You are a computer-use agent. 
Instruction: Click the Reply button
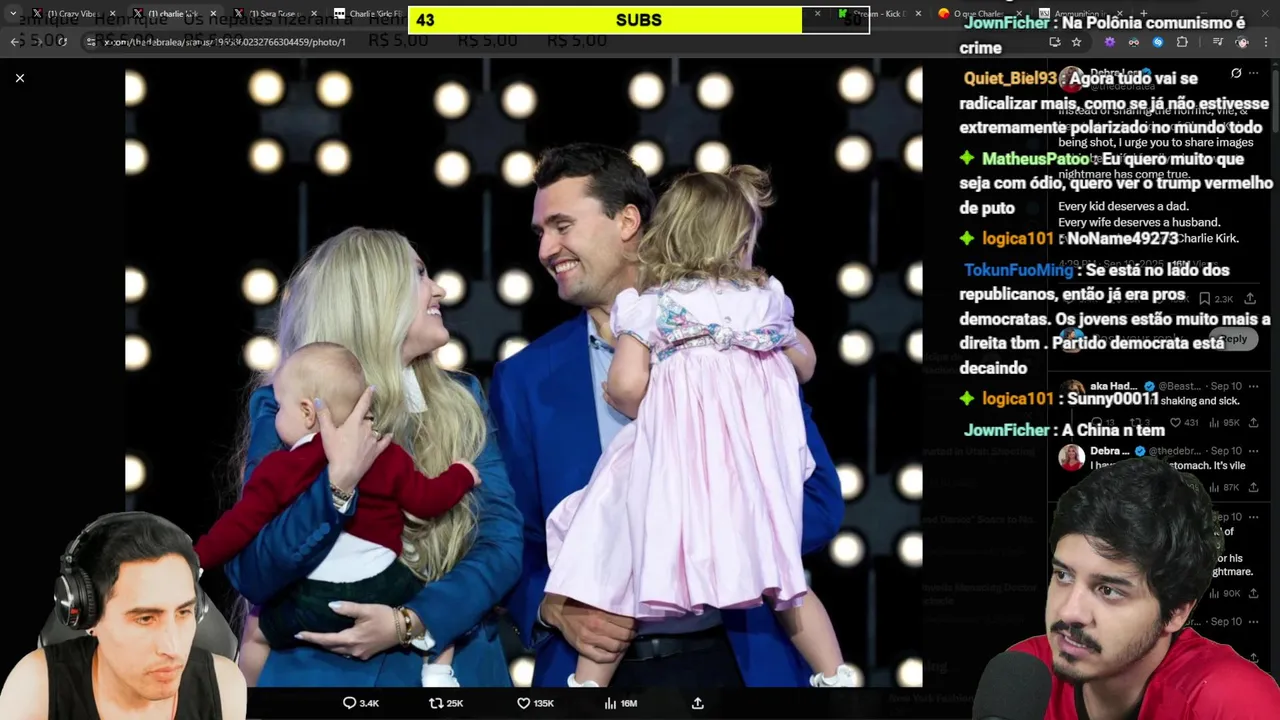(x=1234, y=339)
